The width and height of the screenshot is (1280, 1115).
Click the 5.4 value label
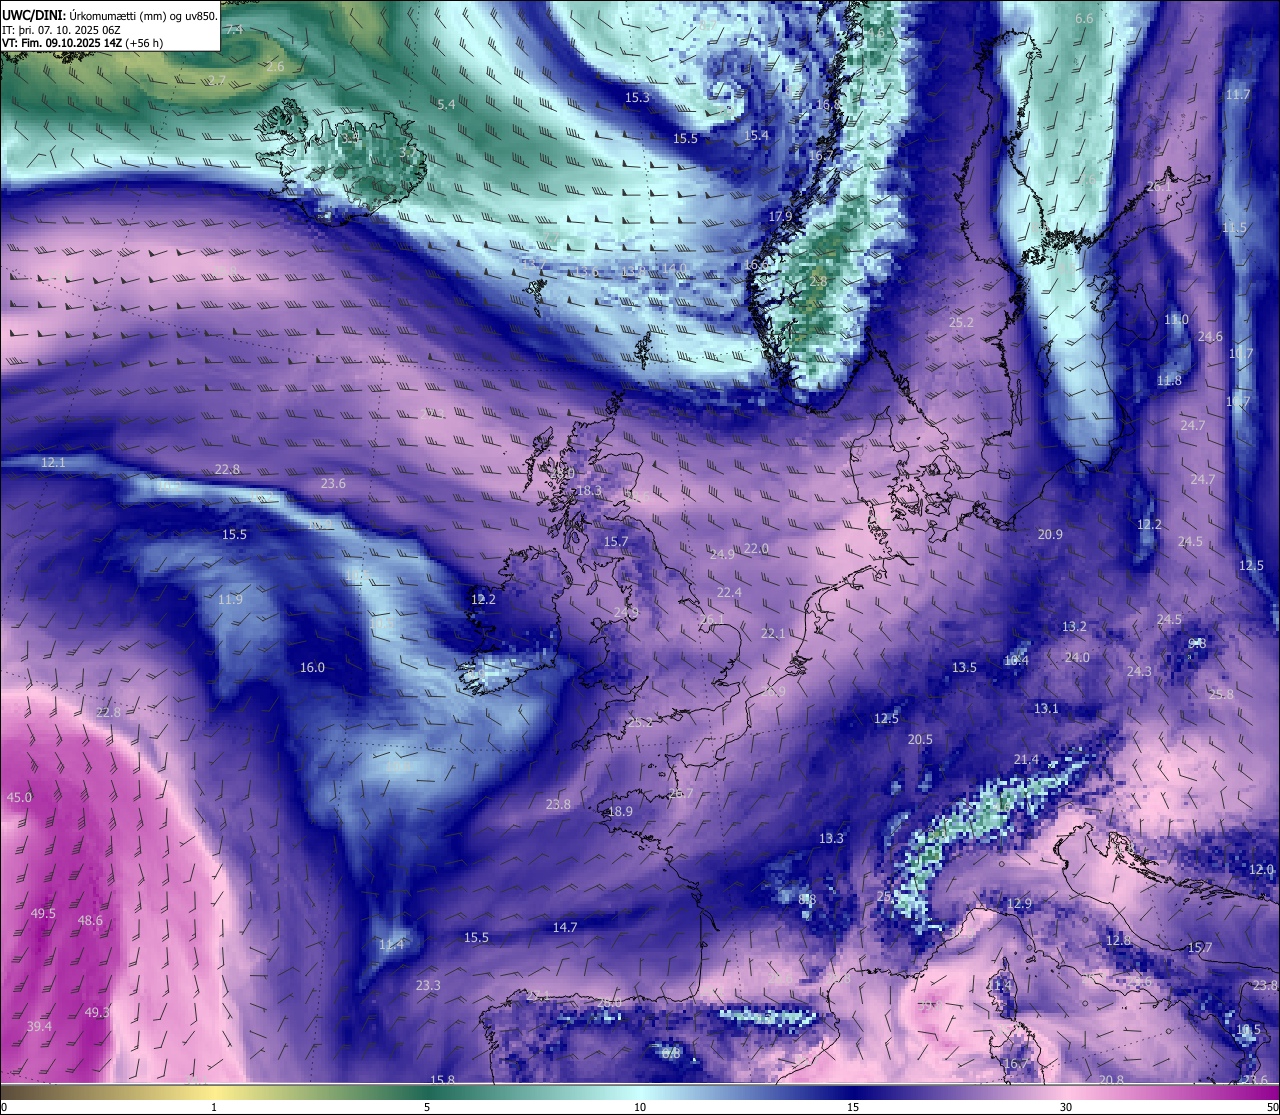[x=446, y=104]
